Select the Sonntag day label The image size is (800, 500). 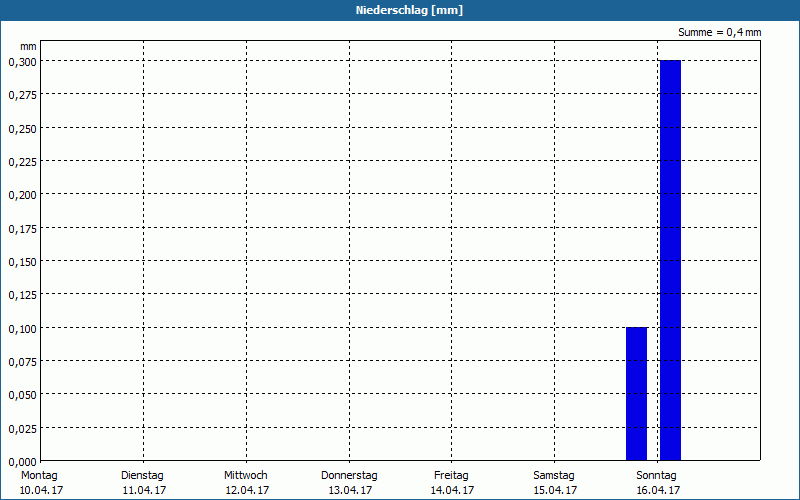[x=656, y=476]
